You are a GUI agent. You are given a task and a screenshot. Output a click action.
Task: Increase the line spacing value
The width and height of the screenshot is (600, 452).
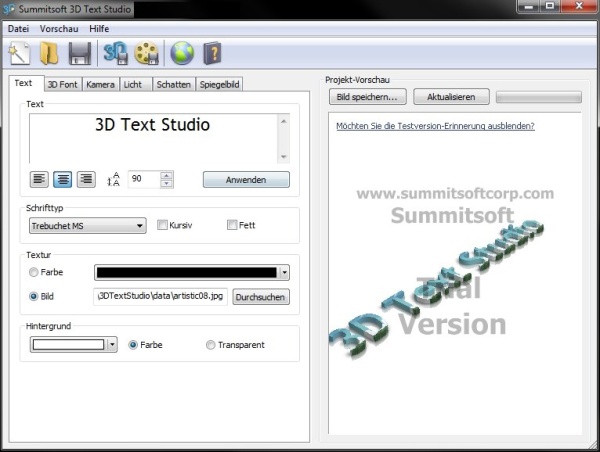[166, 175]
